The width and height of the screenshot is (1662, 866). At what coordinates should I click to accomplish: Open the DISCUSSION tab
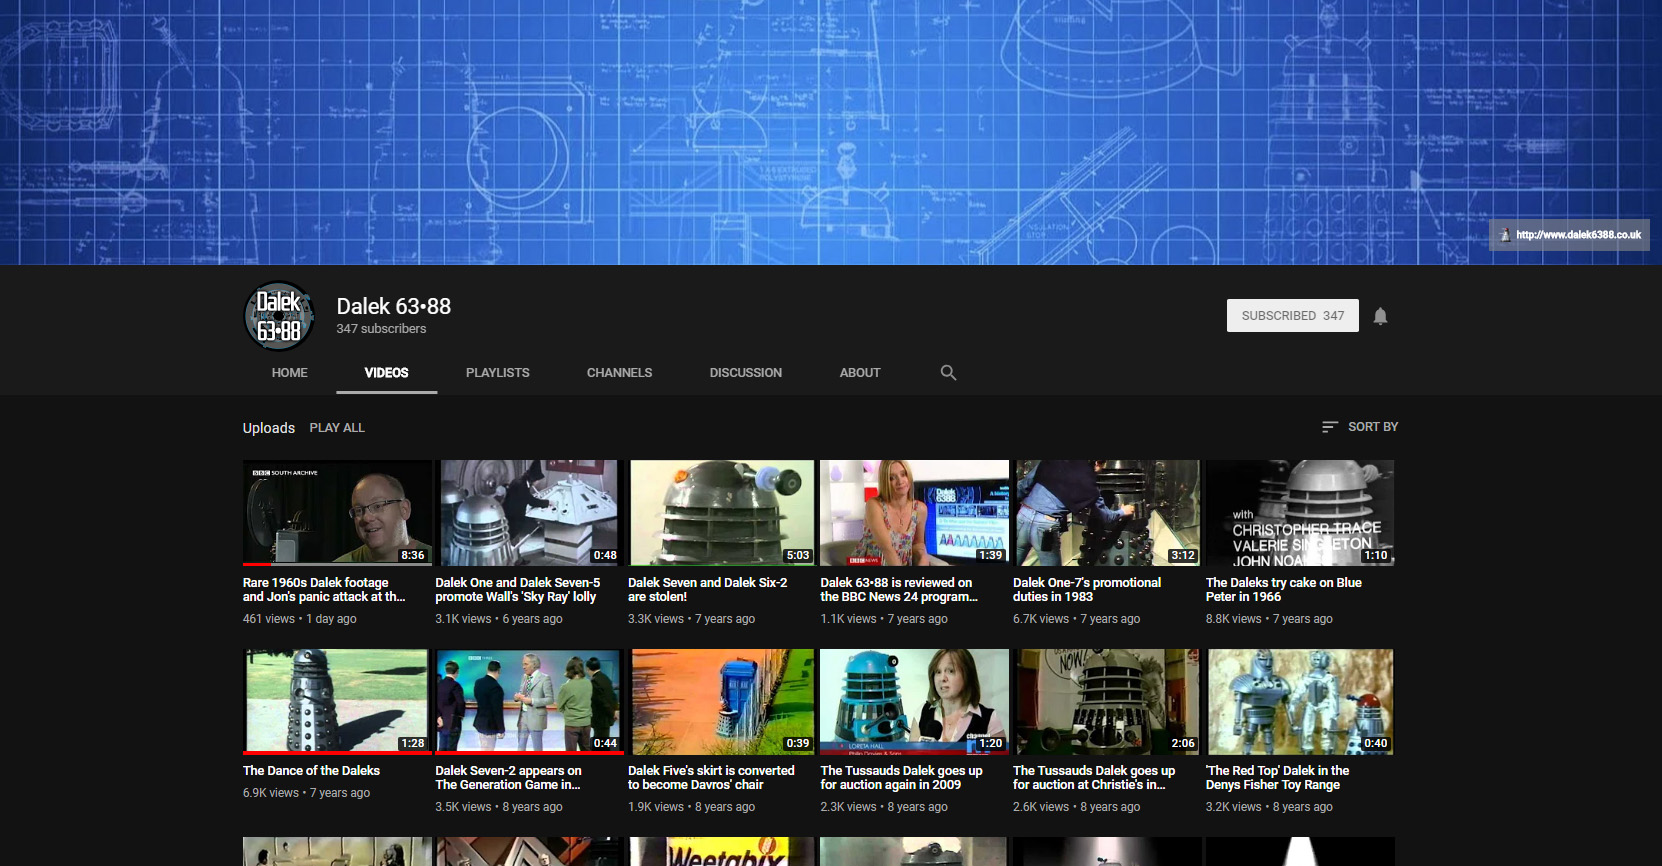click(745, 372)
